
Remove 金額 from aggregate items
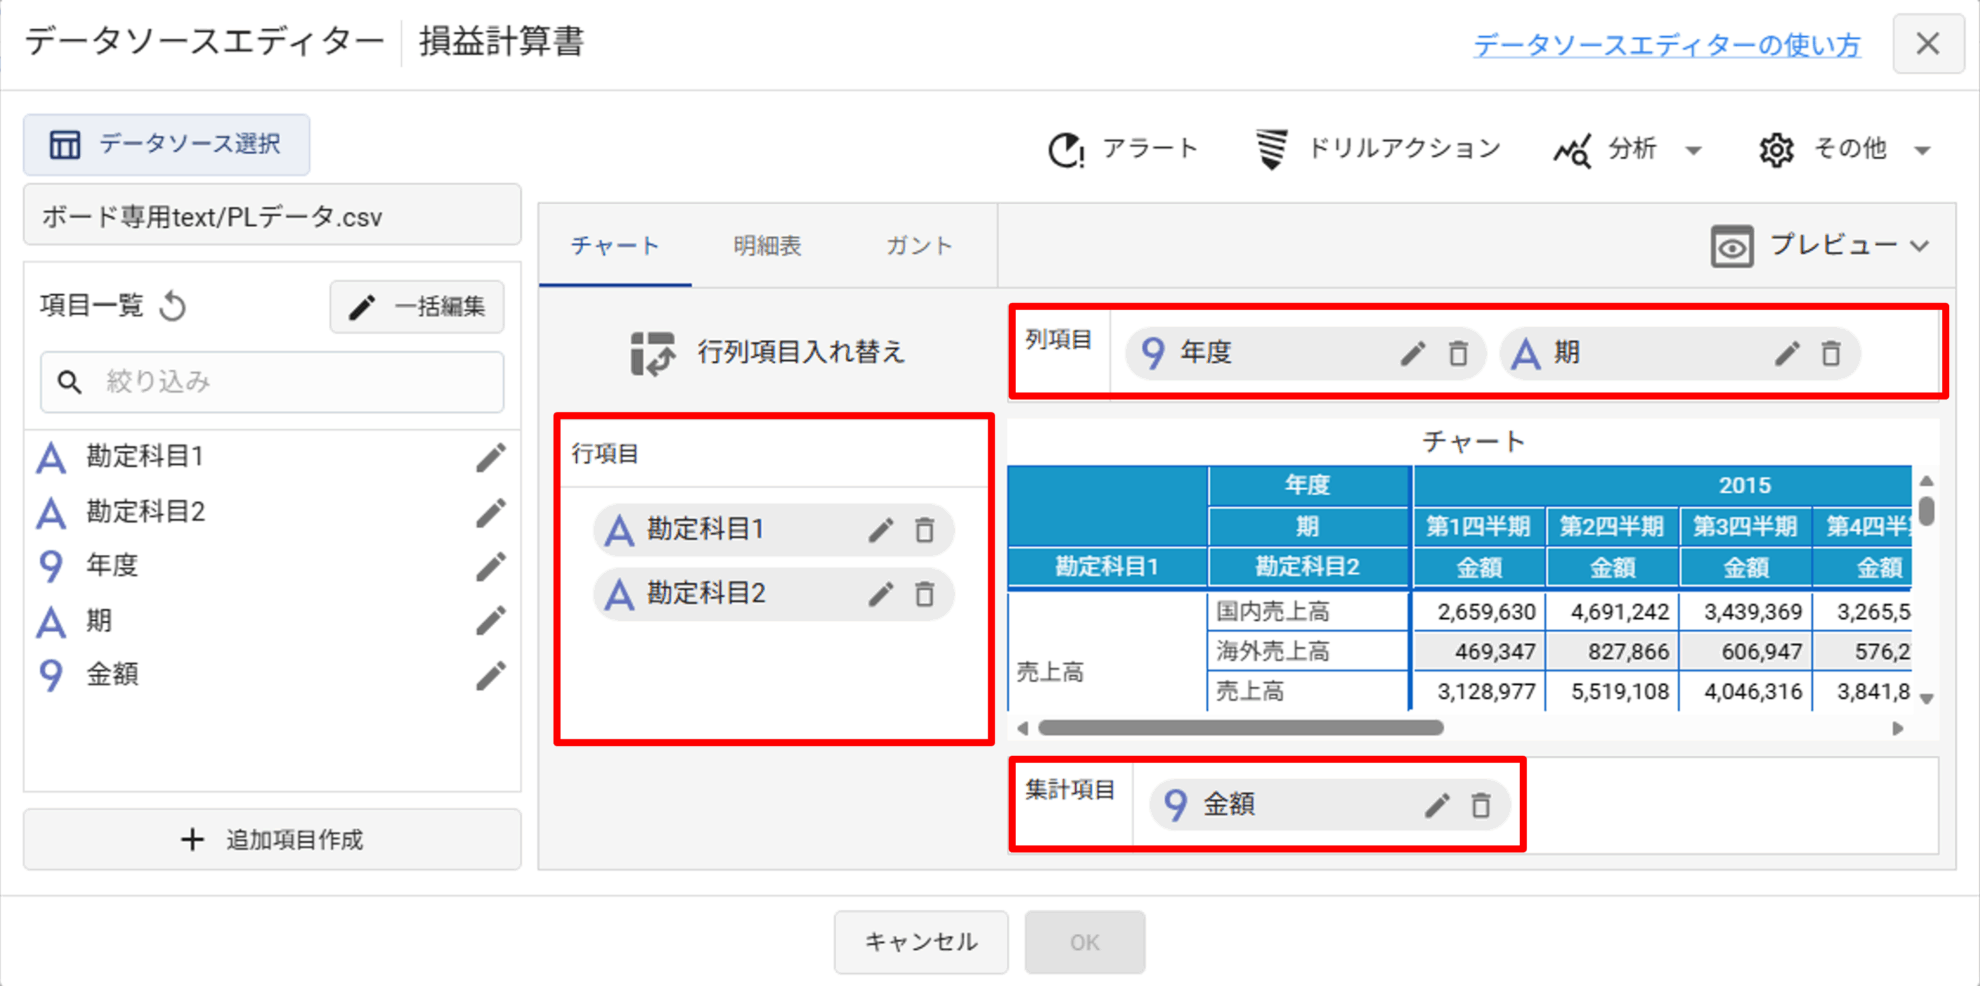(1481, 805)
